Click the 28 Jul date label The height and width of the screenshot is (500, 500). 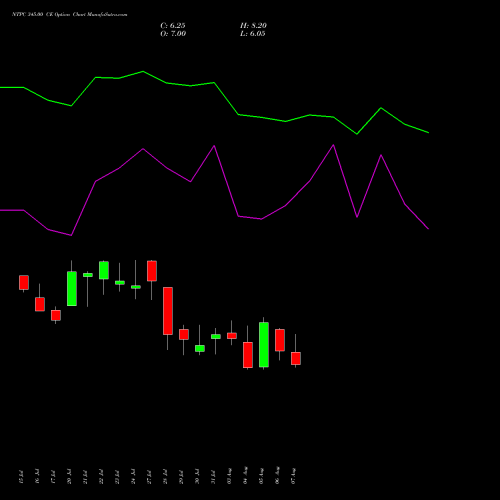[x=166, y=477]
